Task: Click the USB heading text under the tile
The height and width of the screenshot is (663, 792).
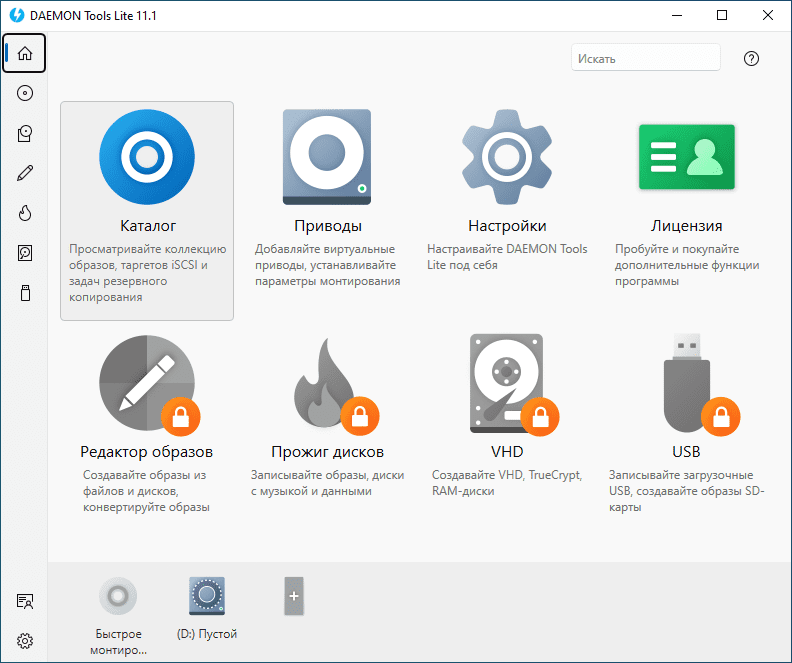Action: [x=686, y=451]
